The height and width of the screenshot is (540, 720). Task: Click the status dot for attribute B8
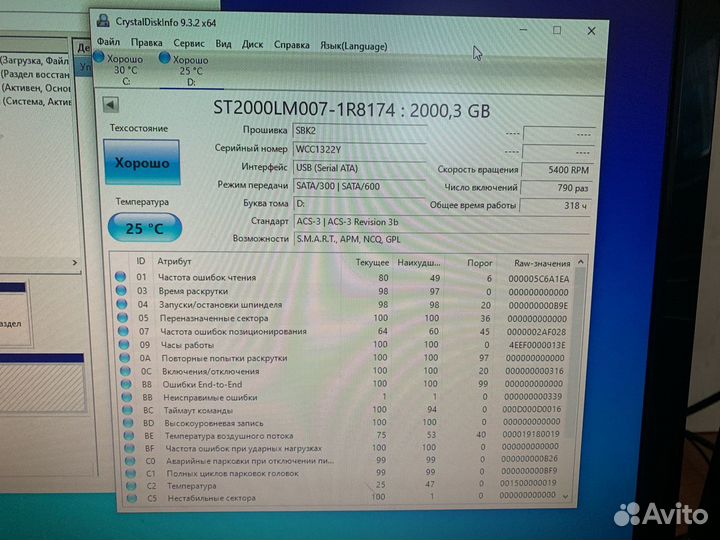[x=126, y=384]
